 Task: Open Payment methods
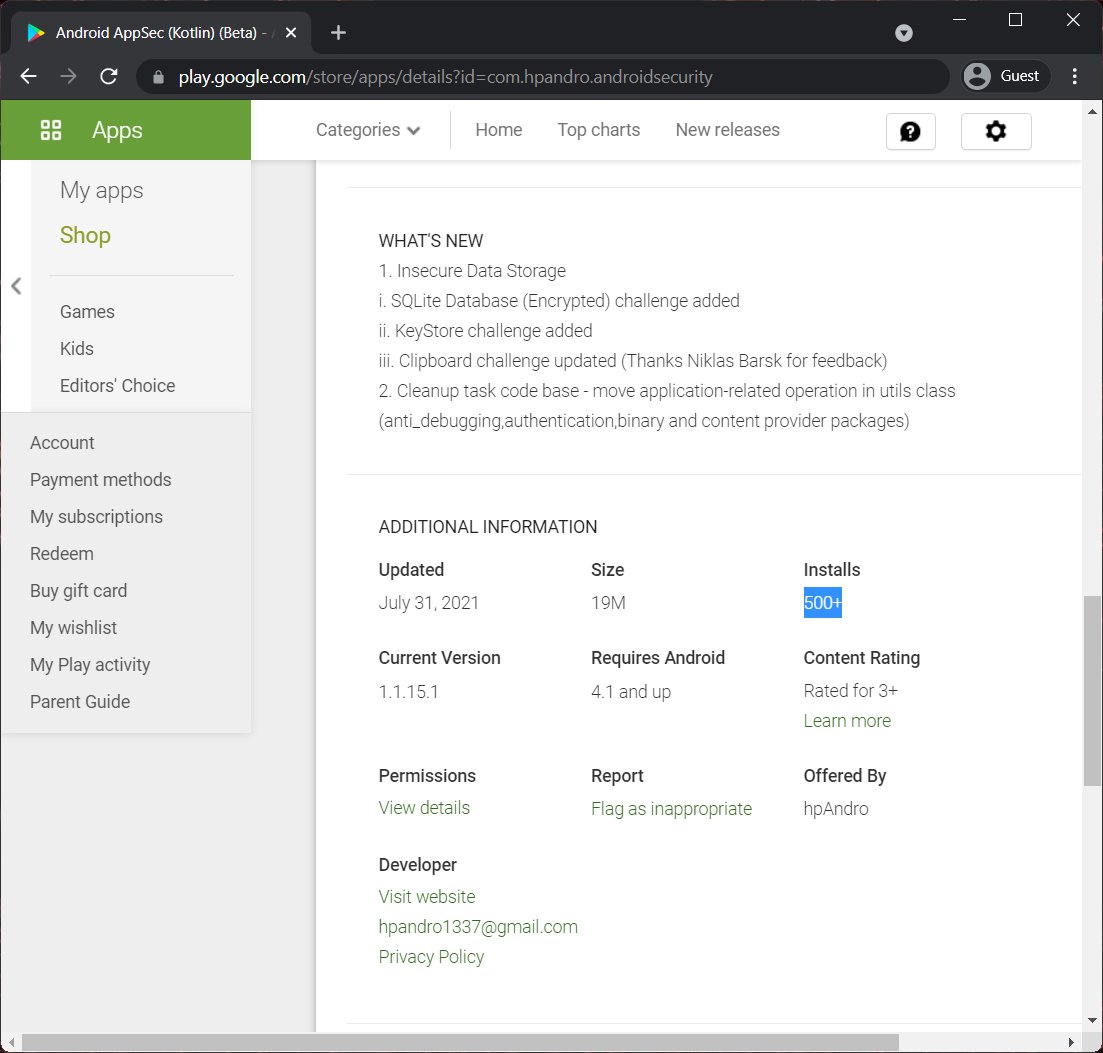point(101,480)
